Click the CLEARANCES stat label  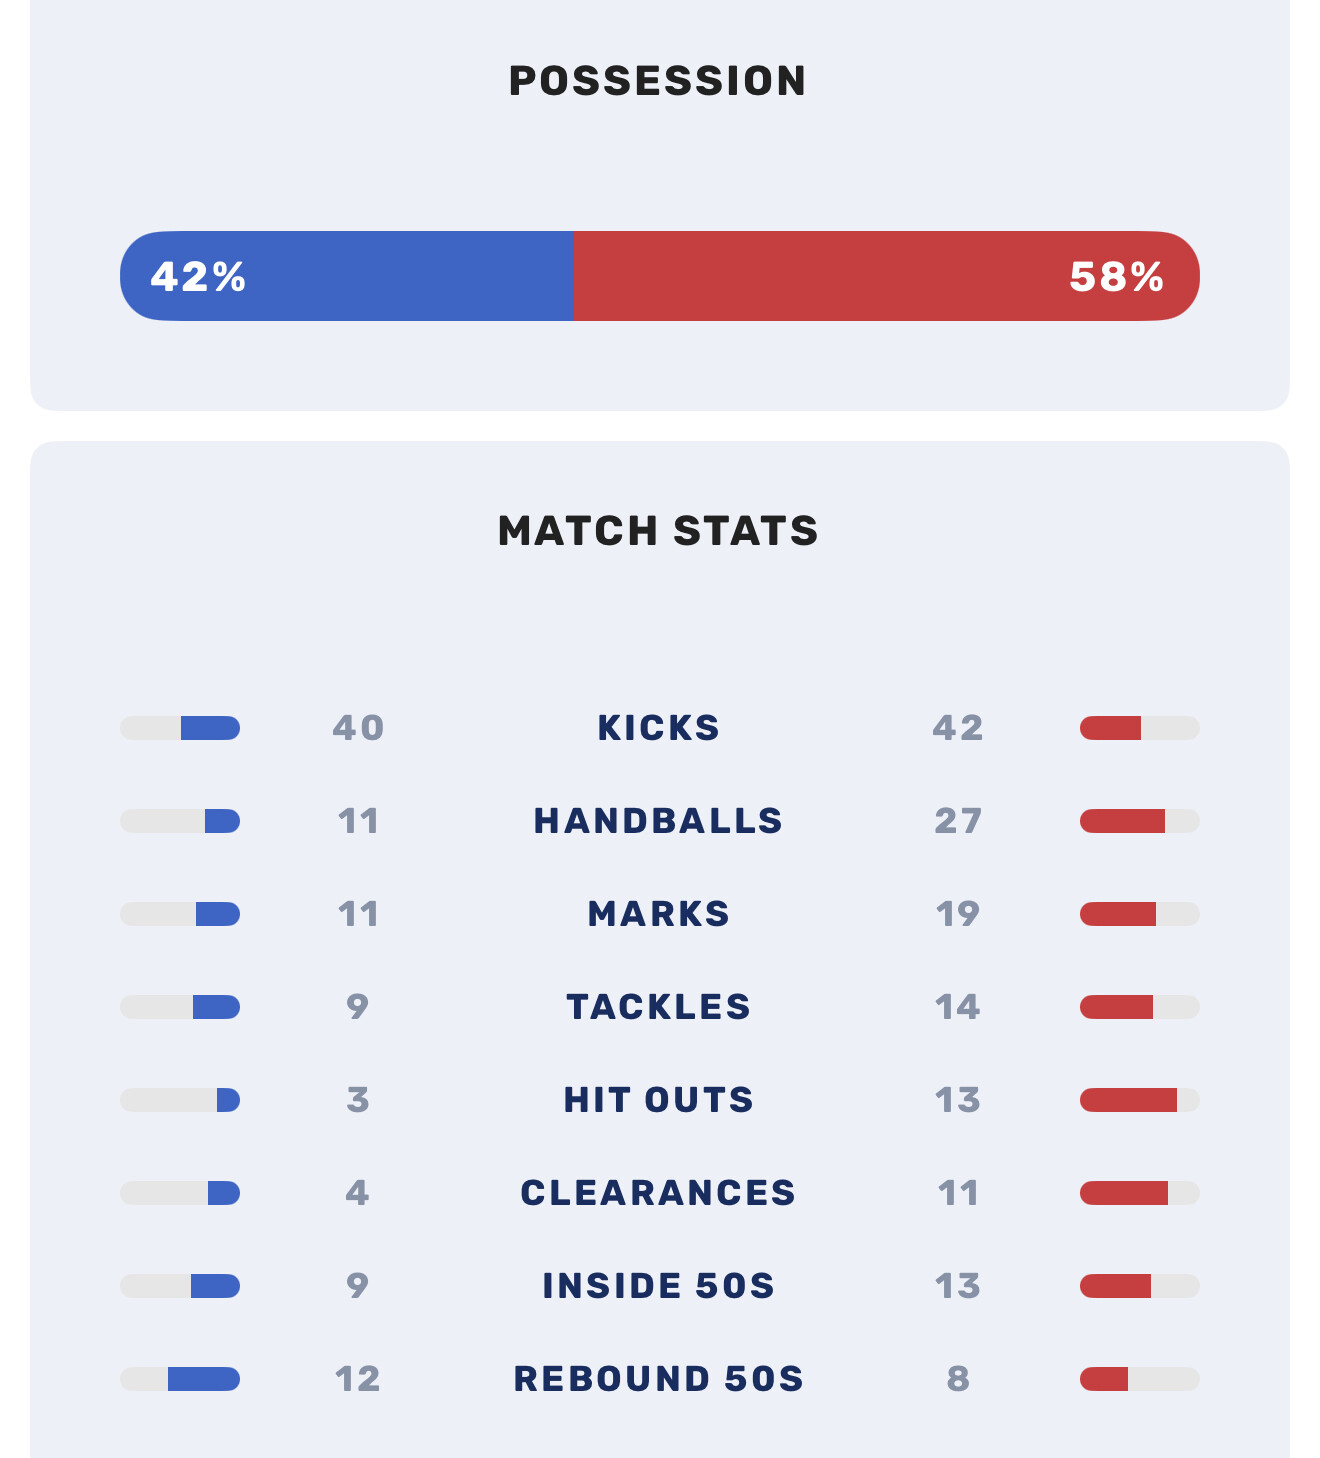(x=658, y=1193)
